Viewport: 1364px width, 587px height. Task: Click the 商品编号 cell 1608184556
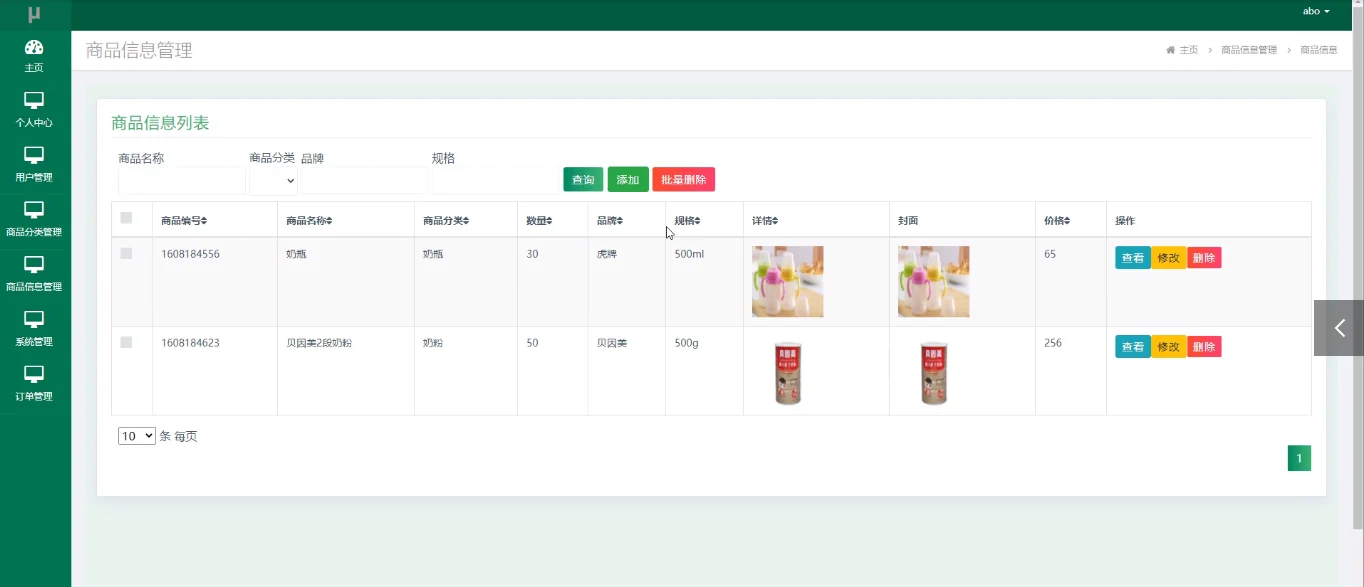click(190, 254)
